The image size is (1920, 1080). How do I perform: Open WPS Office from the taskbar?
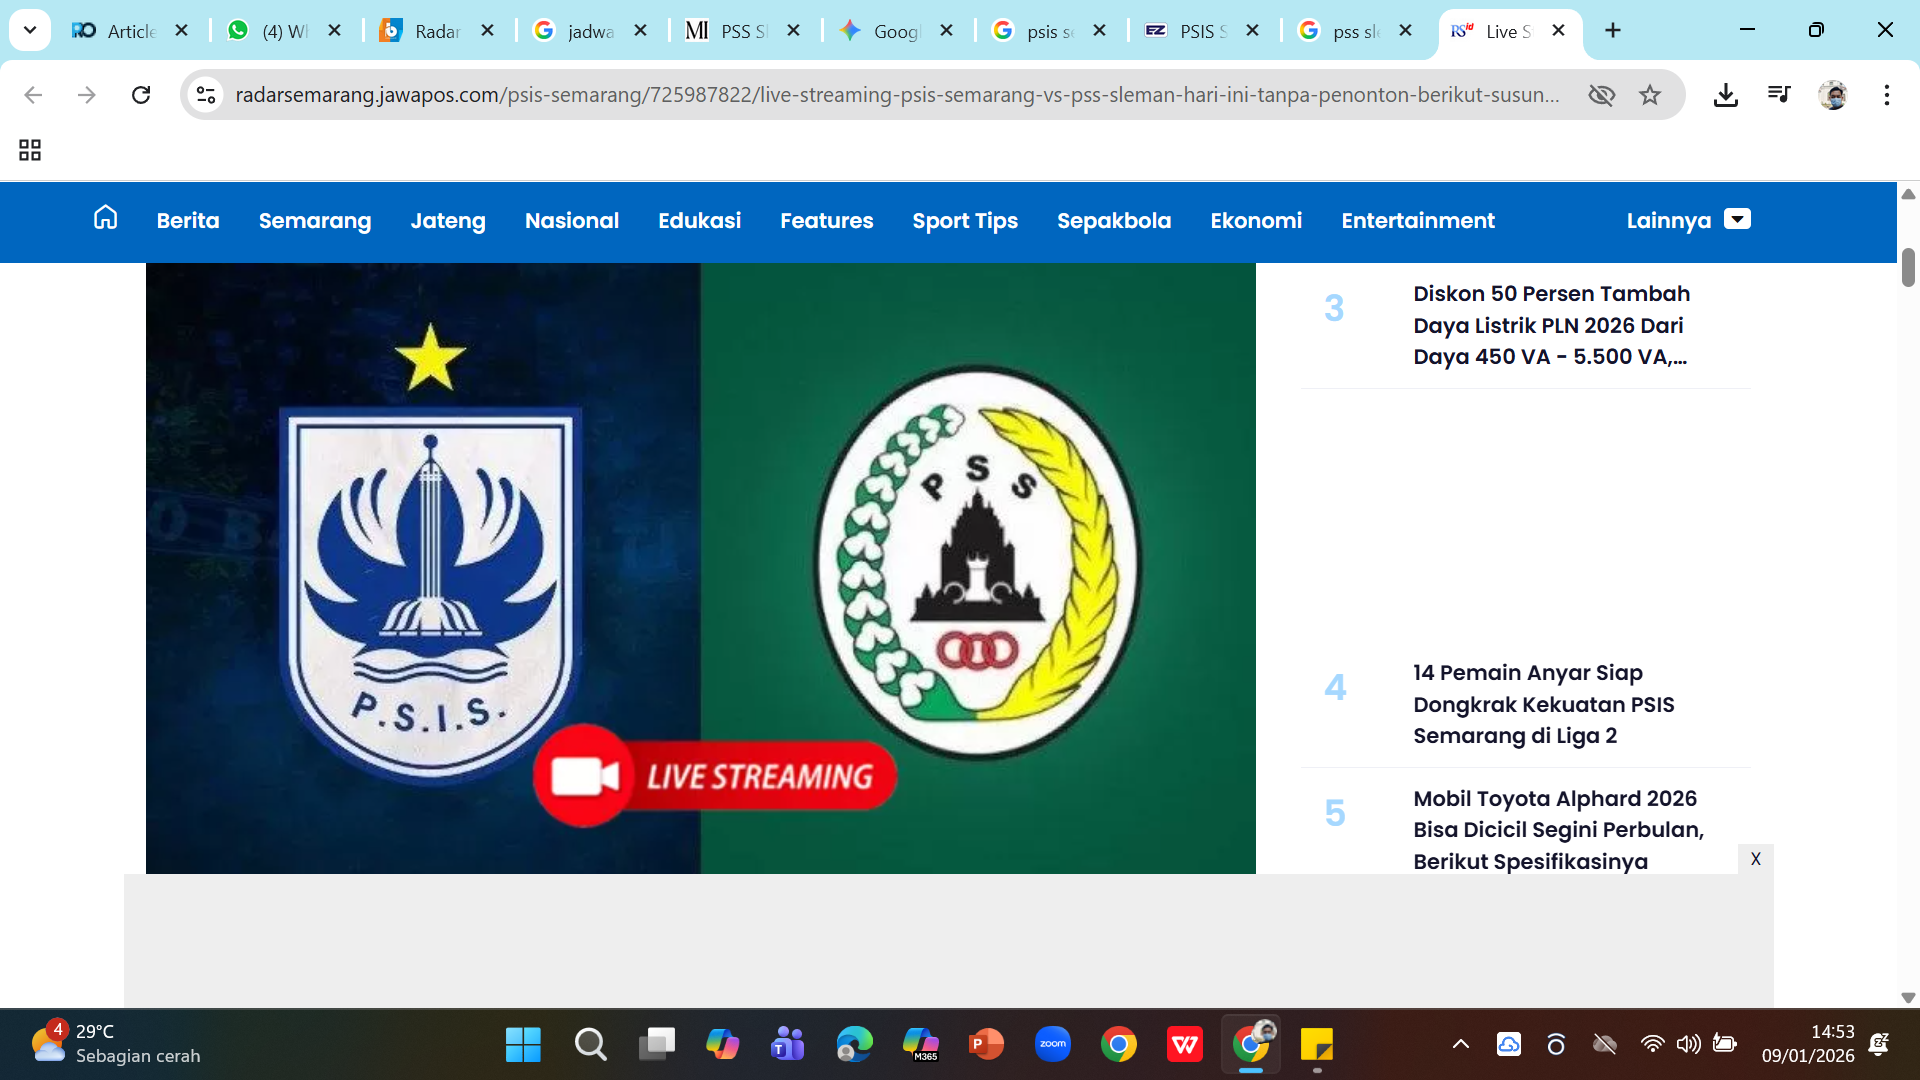[1185, 1045]
